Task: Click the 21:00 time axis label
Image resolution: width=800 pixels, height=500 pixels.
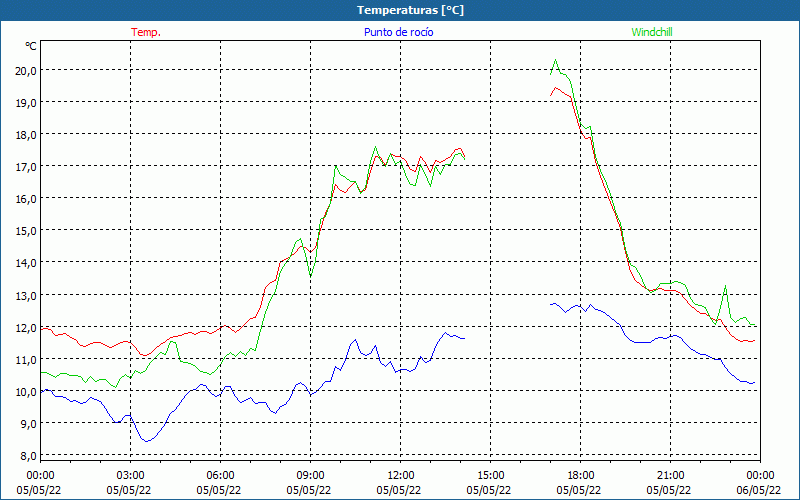Action: tap(670, 476)
